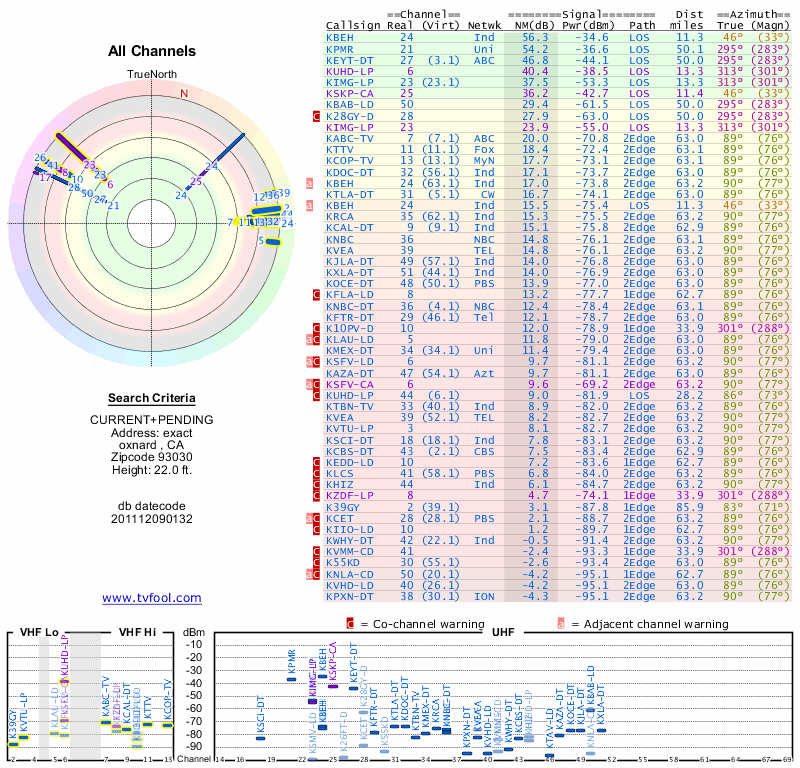Click the KPMR bar in UHF chart
Screen dimensions: 800x768
[x=291, y=679]
